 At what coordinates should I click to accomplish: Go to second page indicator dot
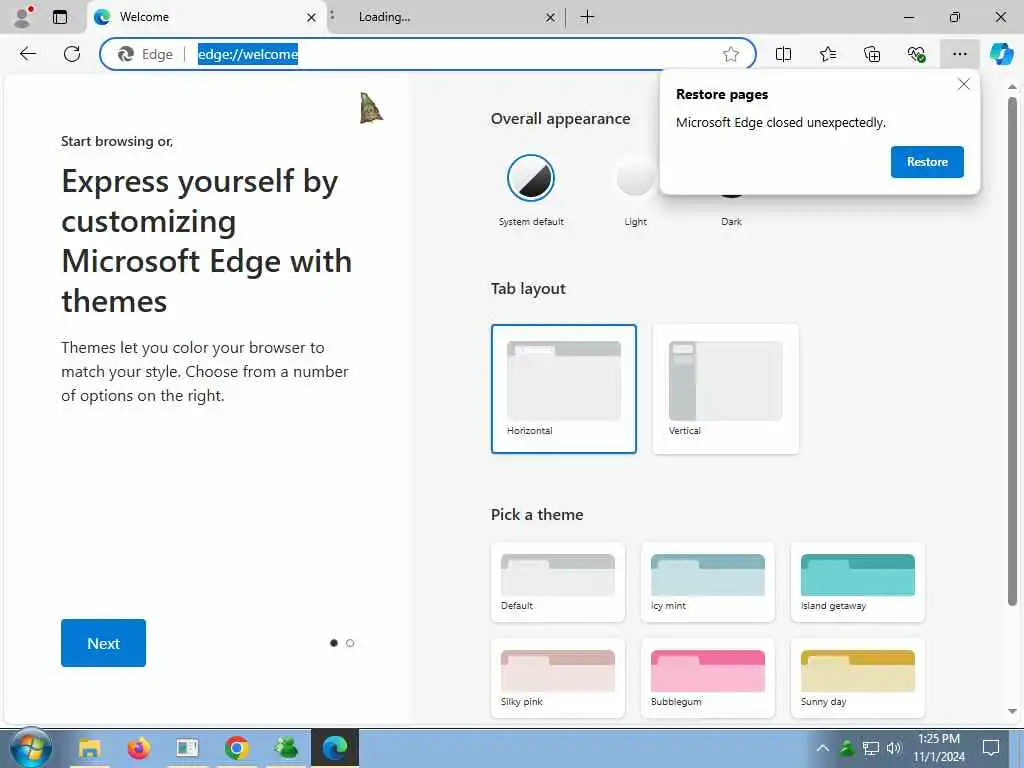pos(350,643)
